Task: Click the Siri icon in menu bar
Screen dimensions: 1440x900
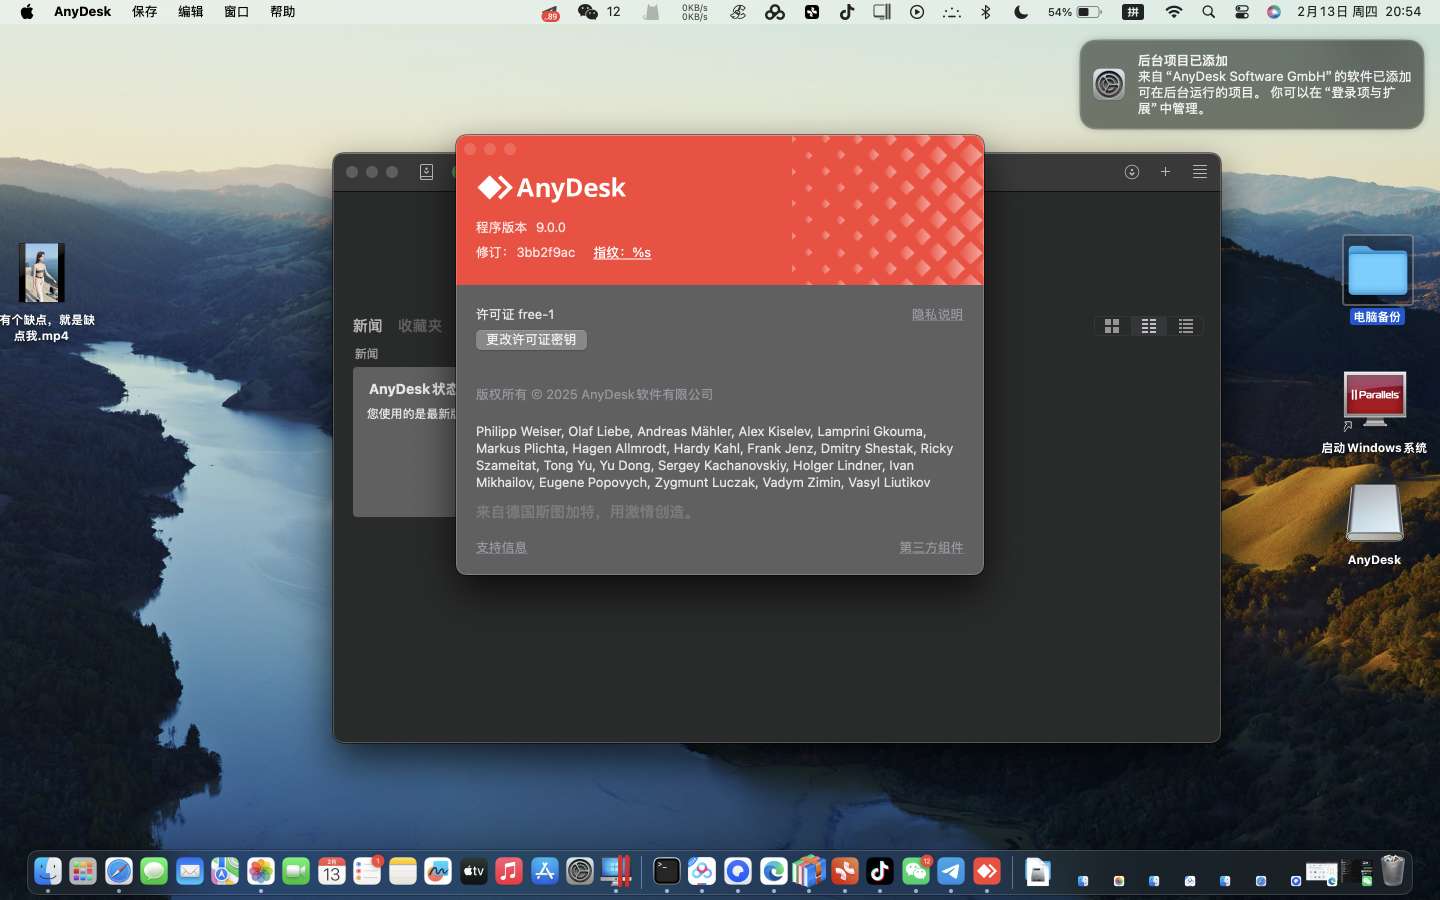Action: click(1274, 12)
